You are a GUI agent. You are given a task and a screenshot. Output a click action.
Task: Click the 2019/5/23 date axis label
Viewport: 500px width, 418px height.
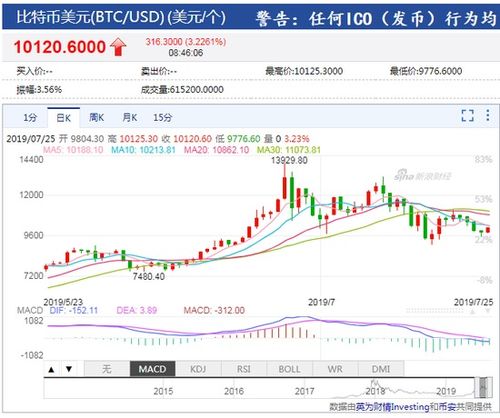[63, 302]
